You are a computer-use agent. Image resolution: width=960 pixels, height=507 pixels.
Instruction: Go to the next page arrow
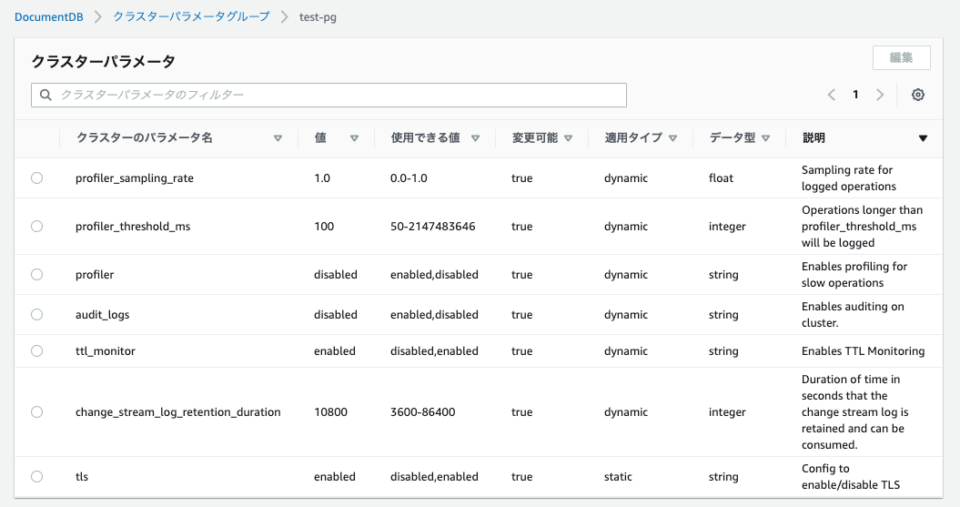pos(880,95)
